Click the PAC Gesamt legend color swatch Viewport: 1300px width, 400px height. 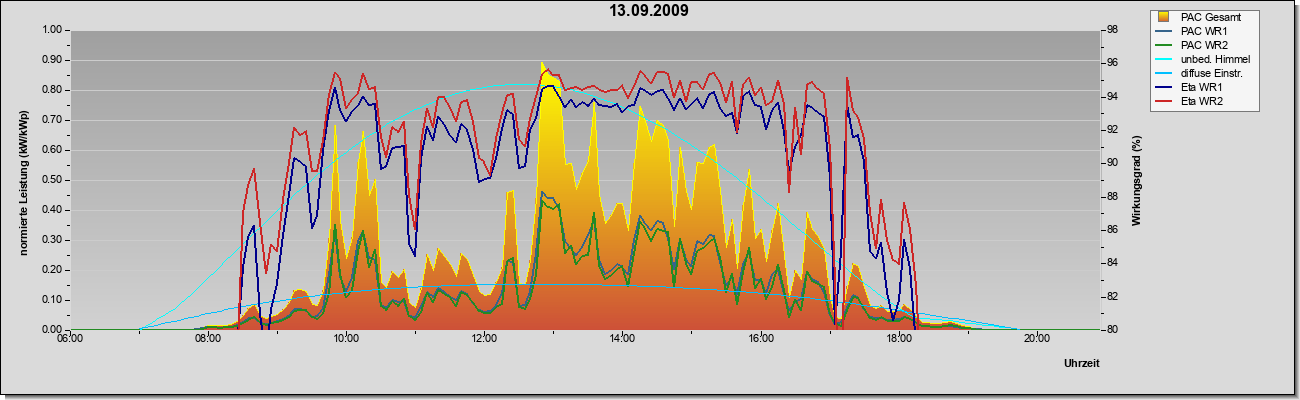pyautogui.click(x=1165, y=16)
